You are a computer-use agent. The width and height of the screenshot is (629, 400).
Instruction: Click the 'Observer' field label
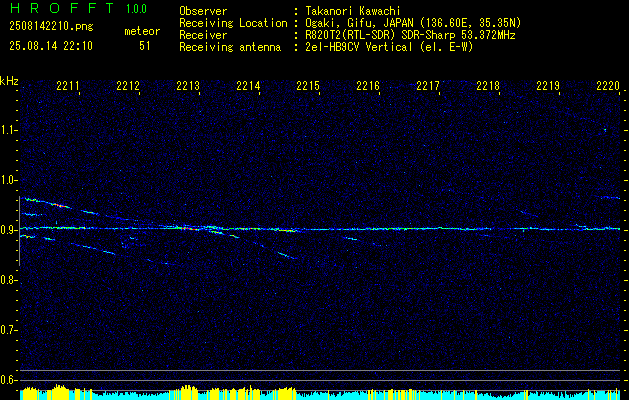pos(203,11)
